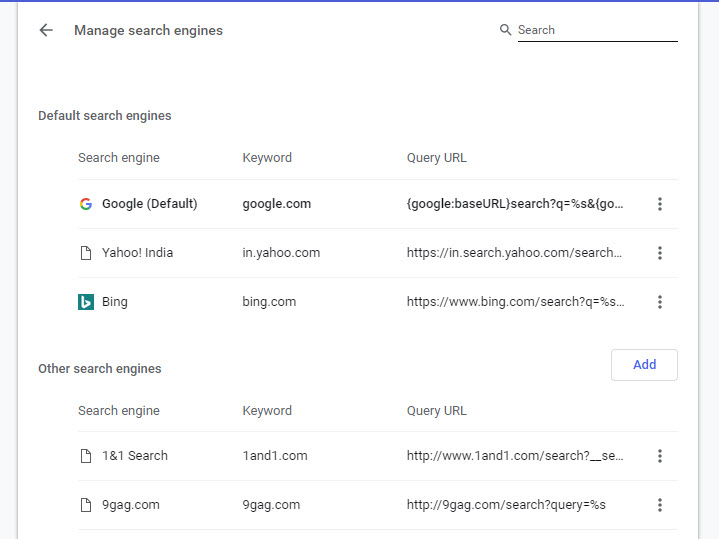This screenshot has width=719, height=539.
Task: Click the Manage search engines title
Action: [x=149, y=30]
